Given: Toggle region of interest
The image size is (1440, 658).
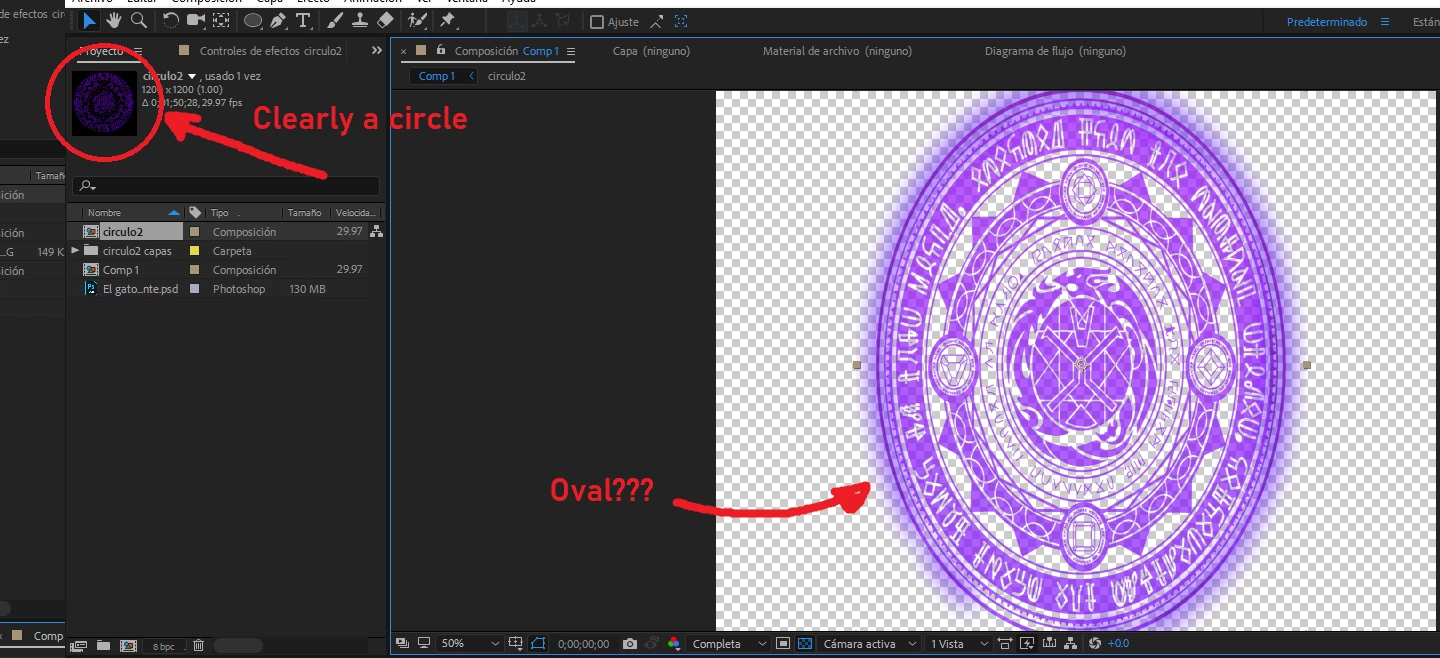Looking at the screenshot, I should 783,643.
